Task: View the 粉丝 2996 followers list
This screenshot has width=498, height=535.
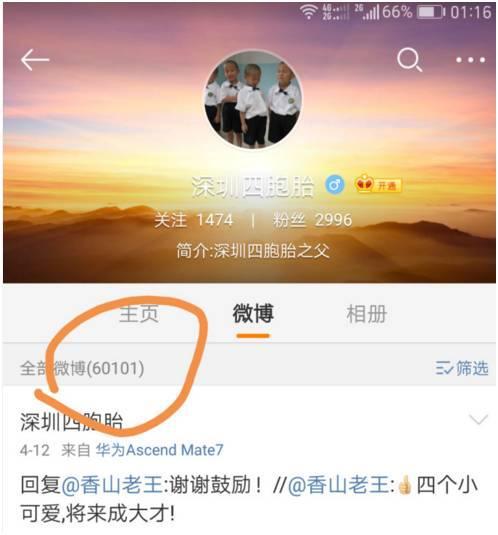Action: [312, 220]
